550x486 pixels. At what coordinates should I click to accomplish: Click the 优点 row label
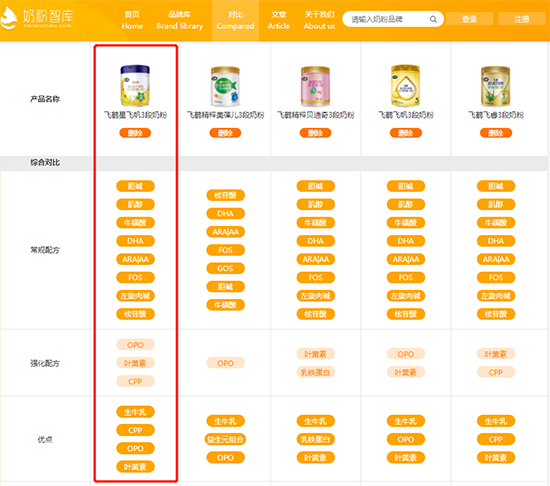coord(45,439)
